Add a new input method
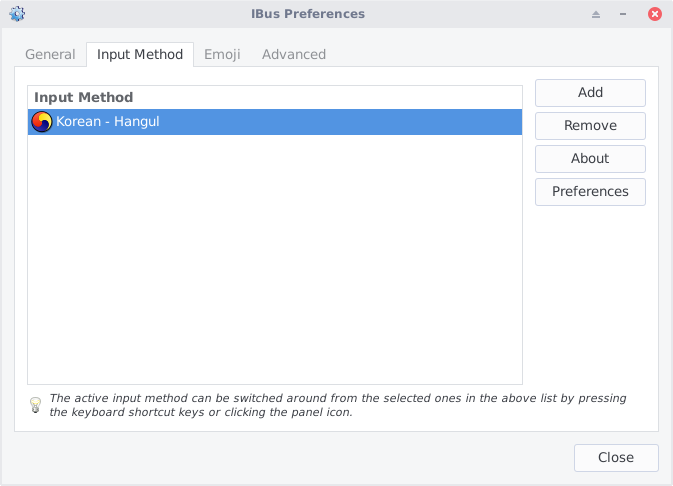673x486 pixels. pos(590,93)
